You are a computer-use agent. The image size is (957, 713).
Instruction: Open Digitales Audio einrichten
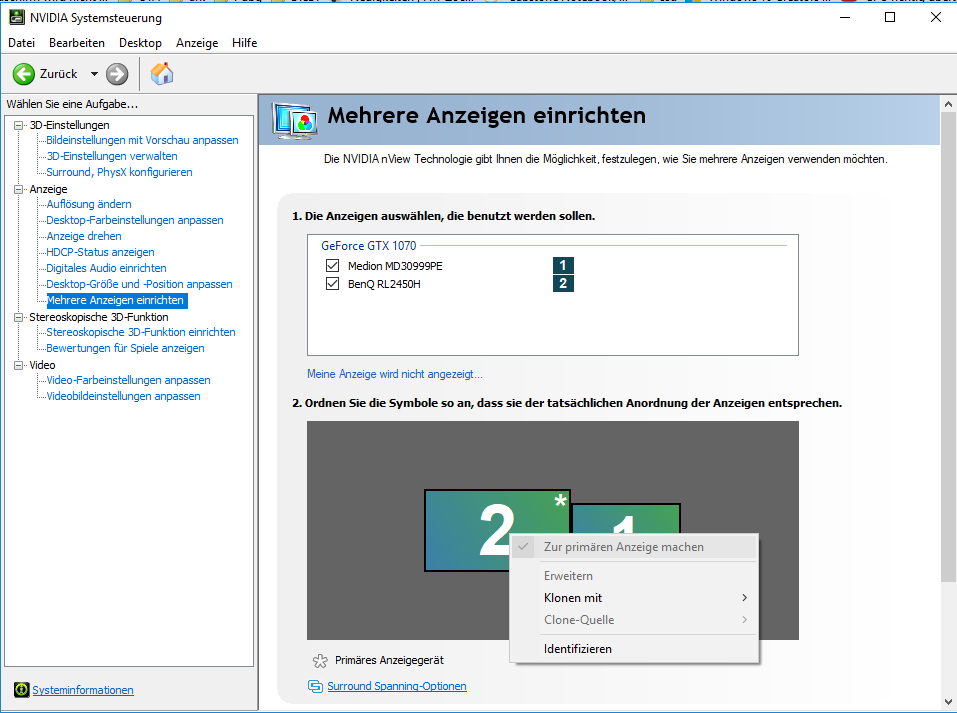(x=106, y=268)
